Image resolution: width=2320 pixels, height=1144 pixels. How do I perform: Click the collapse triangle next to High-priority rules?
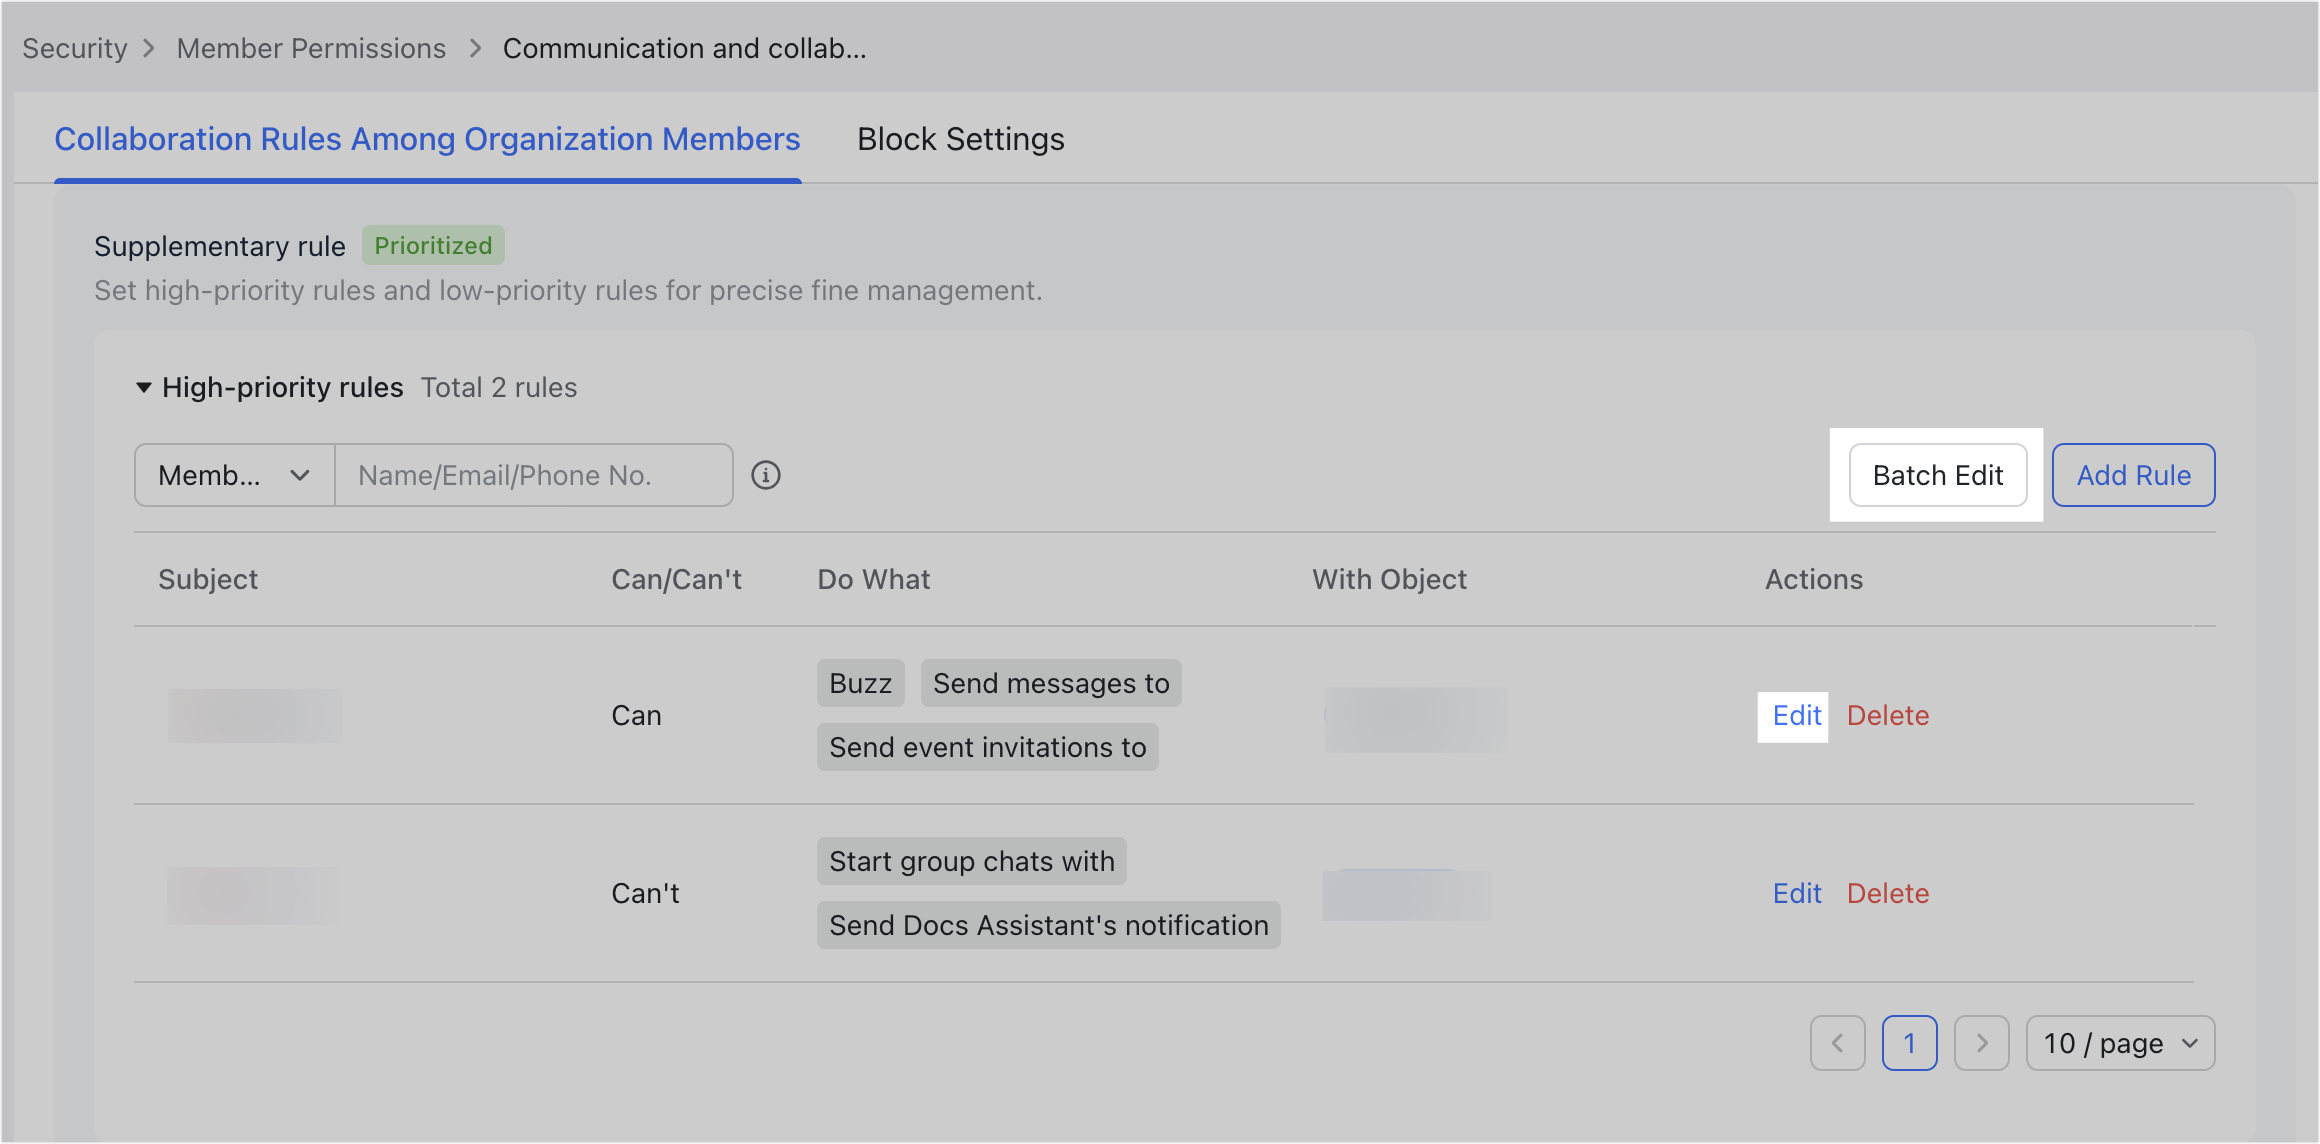click(x=143, y=387)
